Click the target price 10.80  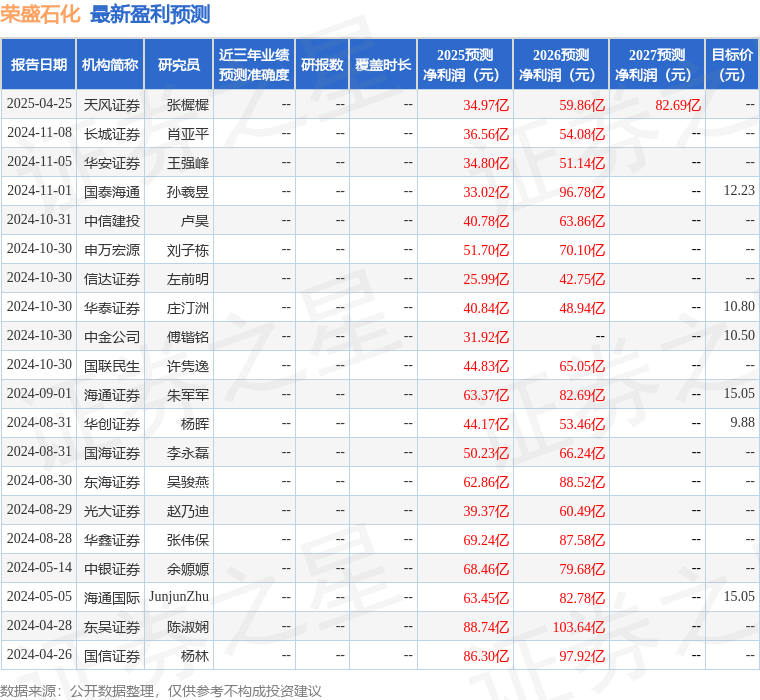[739, 306]
